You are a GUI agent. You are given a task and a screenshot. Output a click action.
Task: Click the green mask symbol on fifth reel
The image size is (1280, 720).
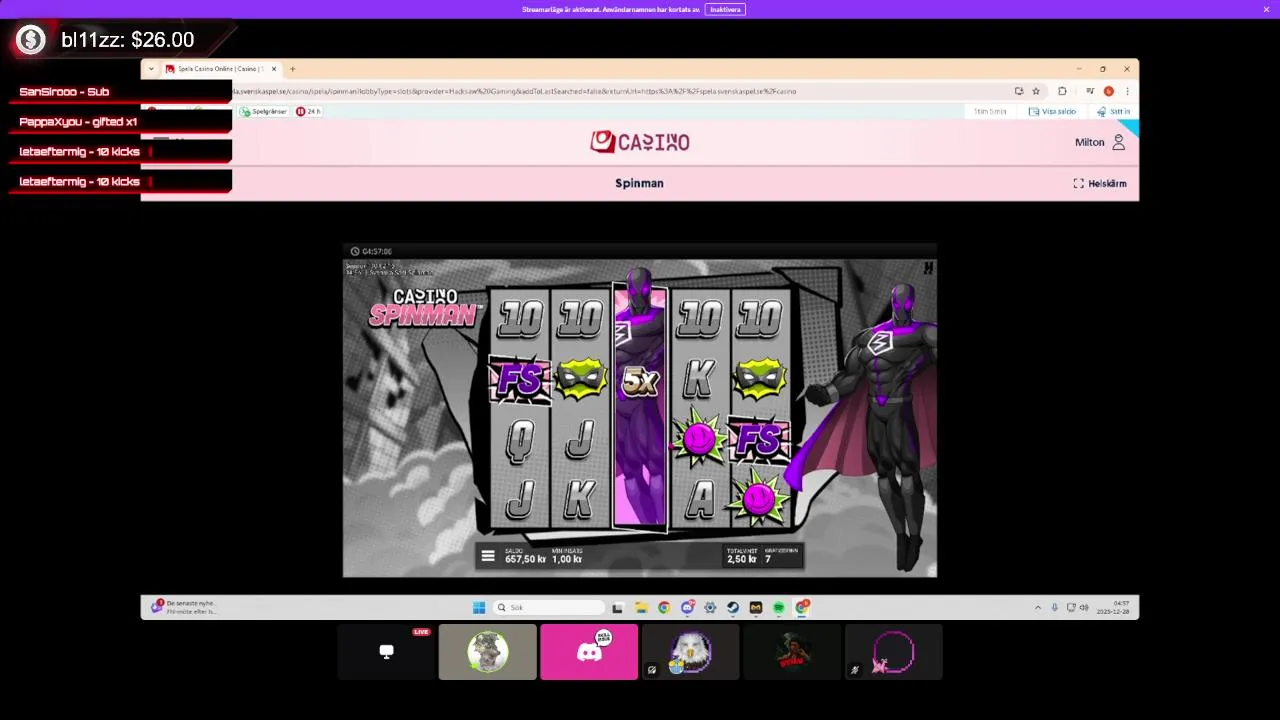[760, 378]
